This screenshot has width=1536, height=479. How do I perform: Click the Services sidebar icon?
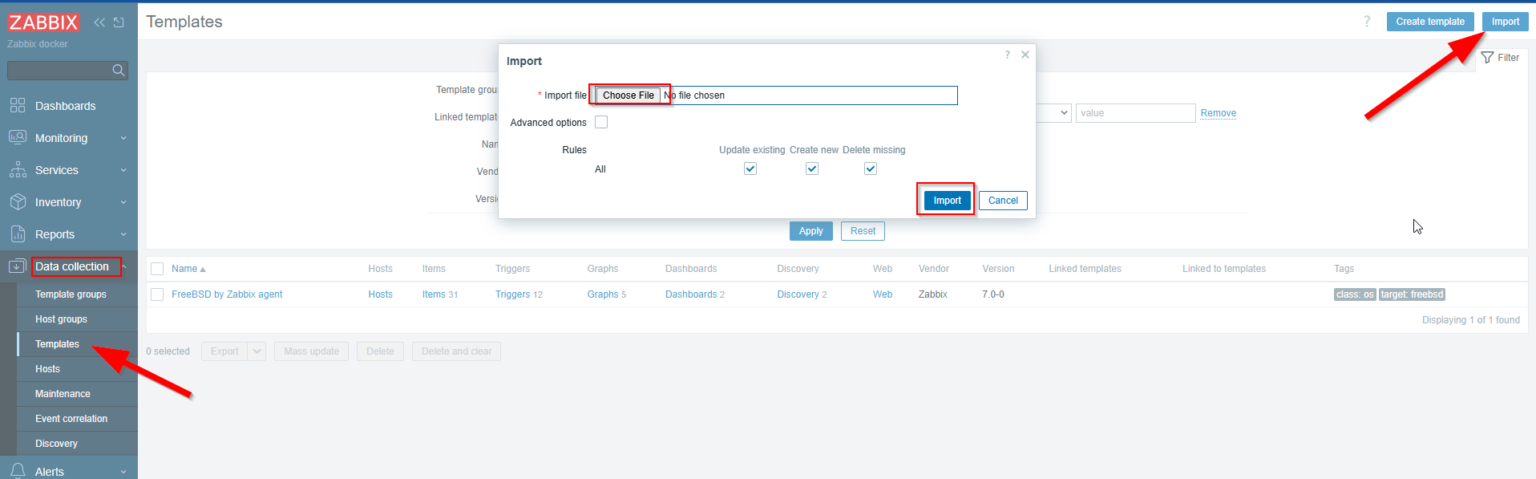point(18,170)
